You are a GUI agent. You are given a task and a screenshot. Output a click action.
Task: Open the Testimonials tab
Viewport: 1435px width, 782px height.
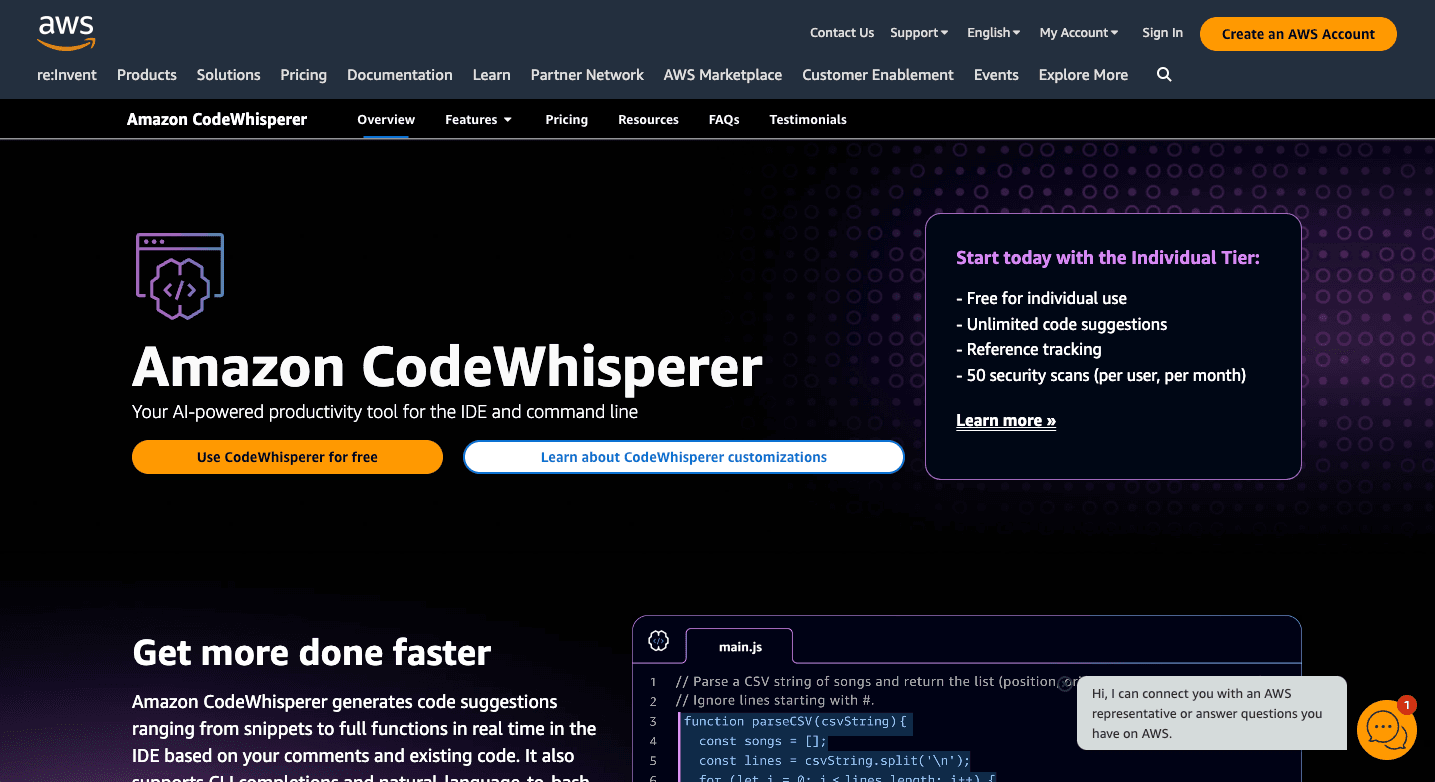click(808, 119)
